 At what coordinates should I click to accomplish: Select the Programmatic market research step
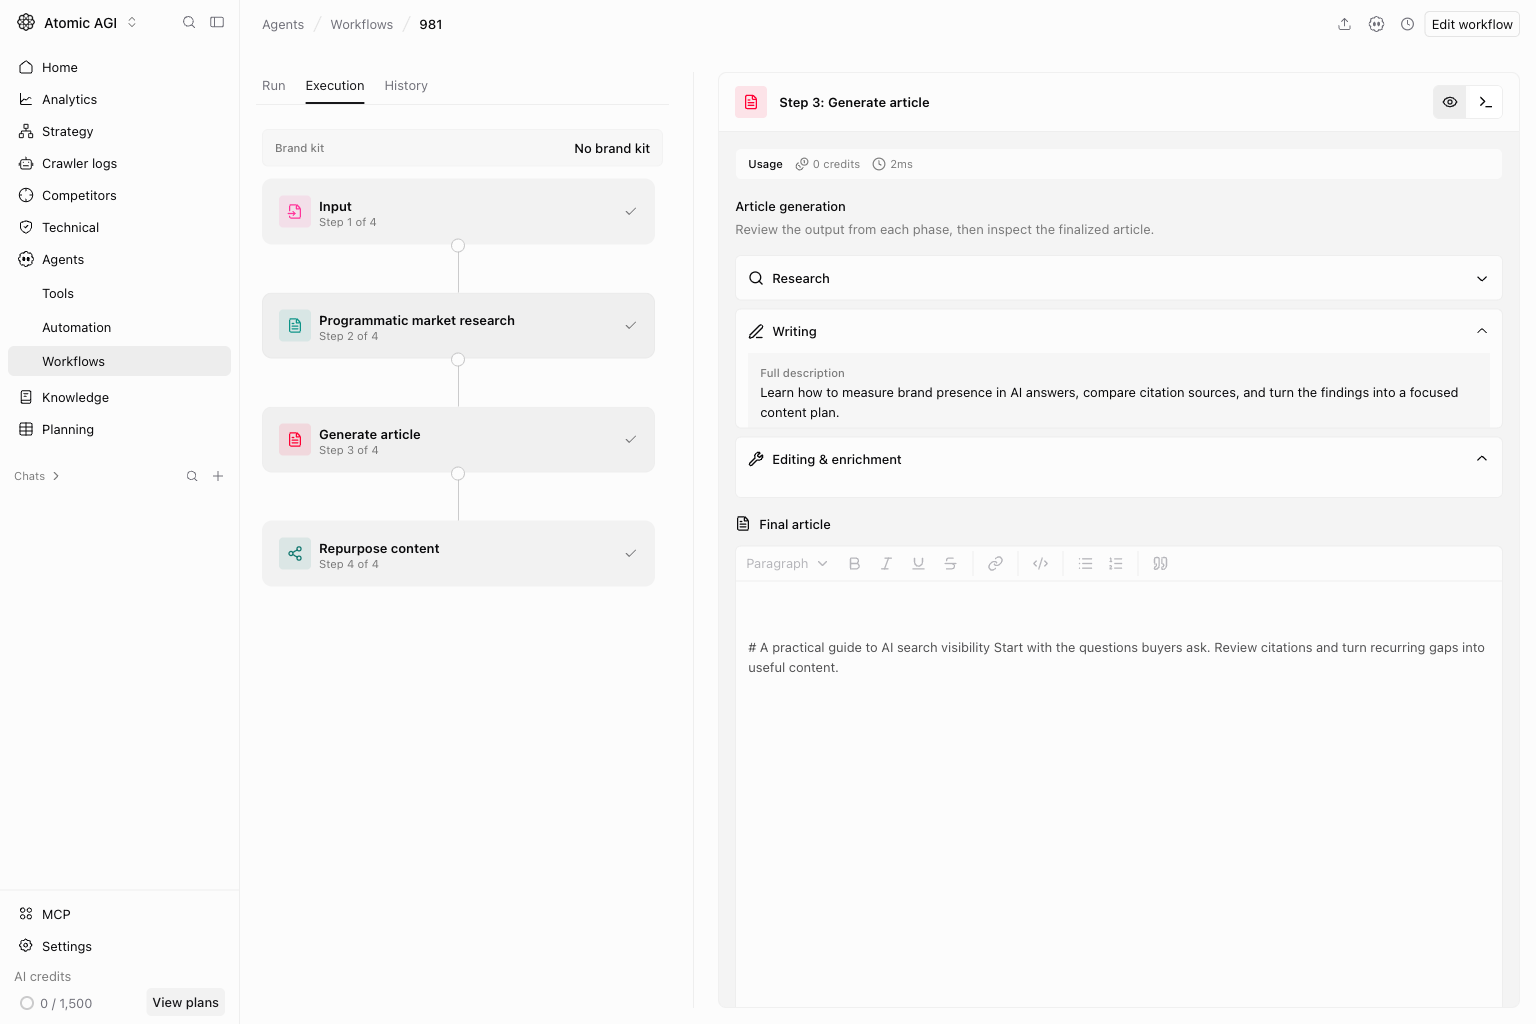pyautogui.click(x=458, y=326)
